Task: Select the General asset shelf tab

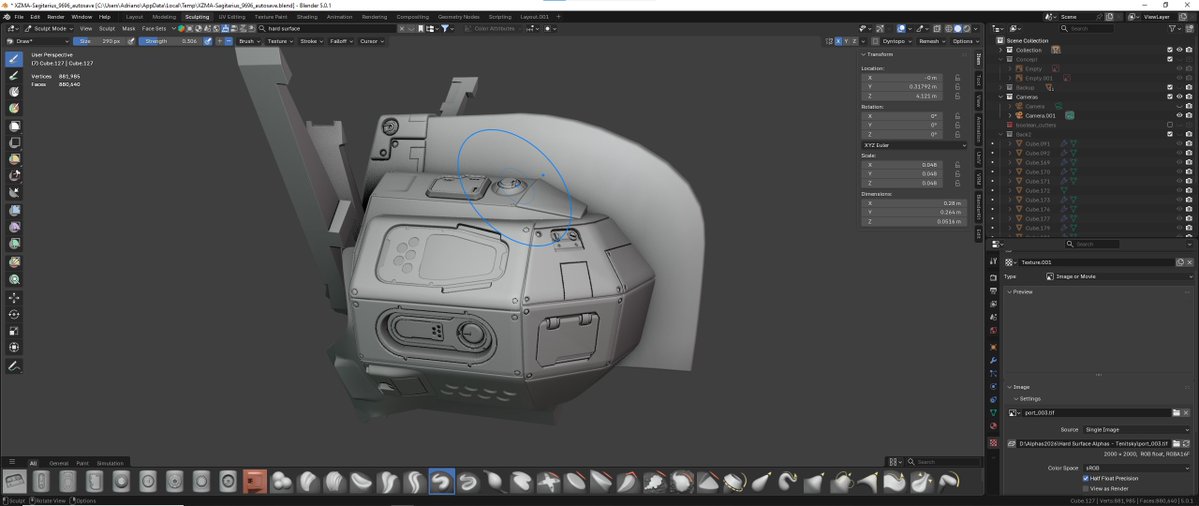Action: point(58,462)
